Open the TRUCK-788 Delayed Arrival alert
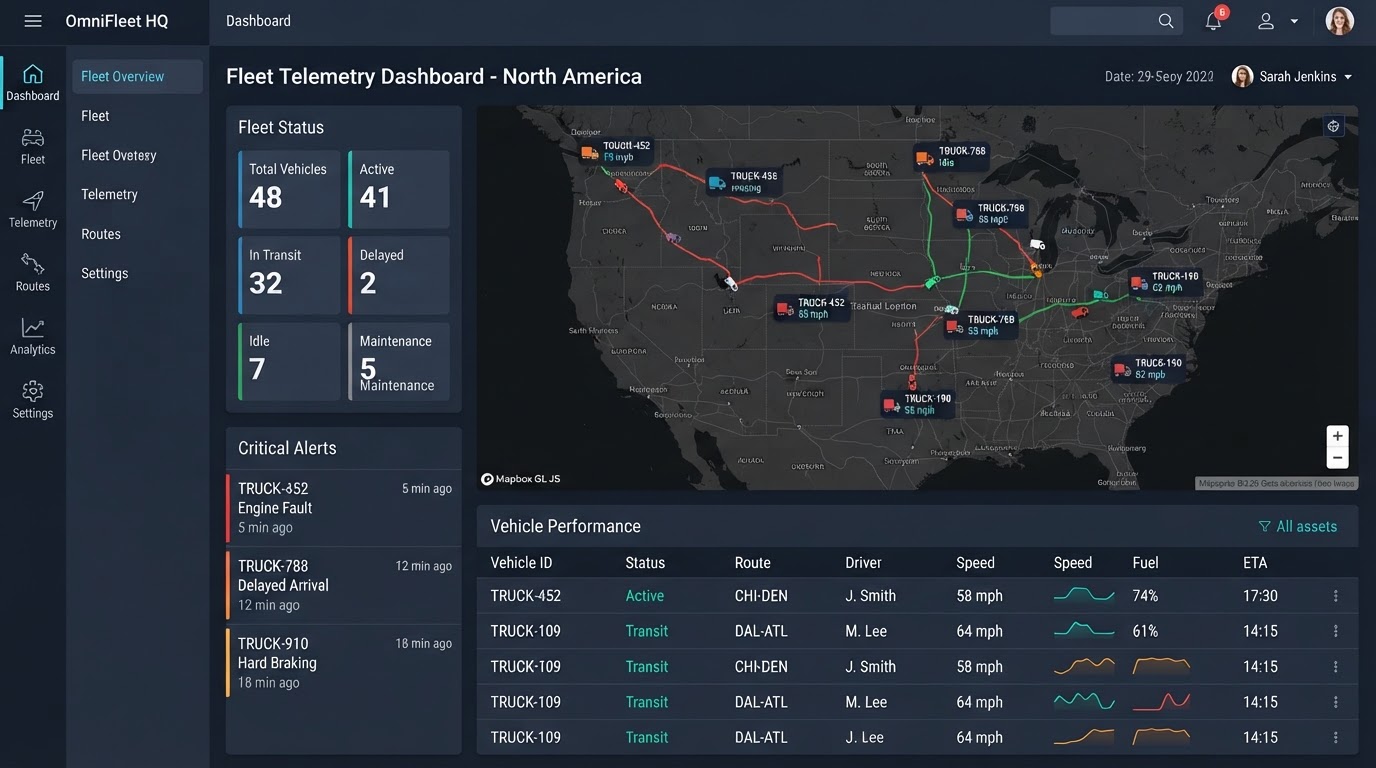Screen dimensions: 1376x768 pos(343,585)
